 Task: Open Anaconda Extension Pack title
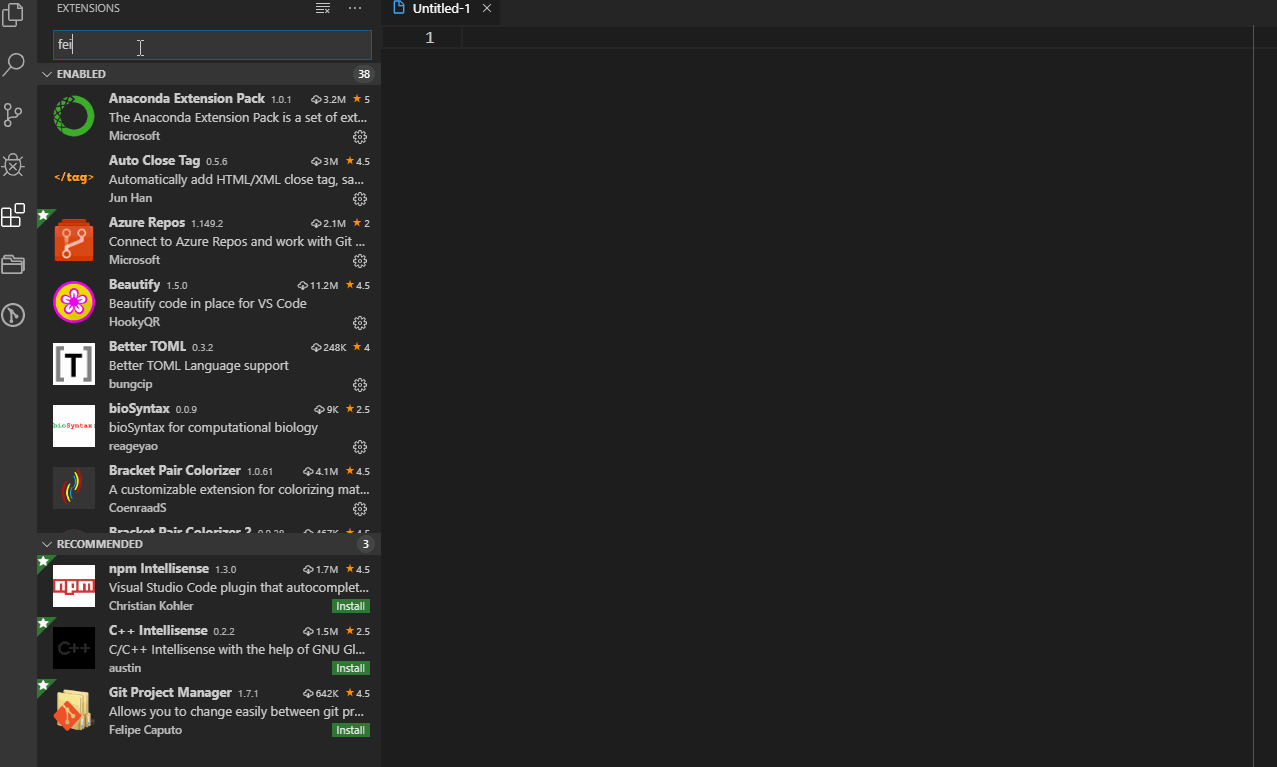pyautogui.click(x=187, y=99)
